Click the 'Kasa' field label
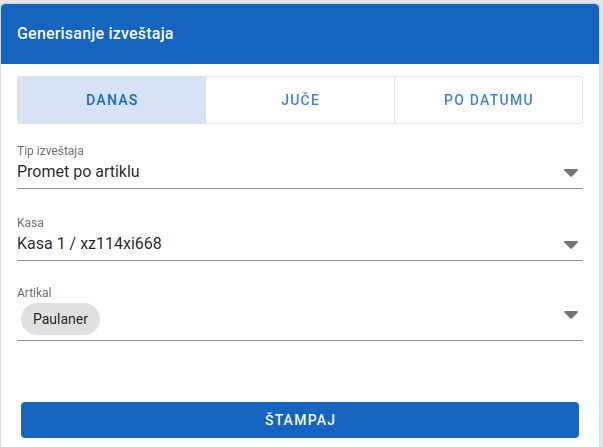Screen dimensions: 603x447 [30, 223]
